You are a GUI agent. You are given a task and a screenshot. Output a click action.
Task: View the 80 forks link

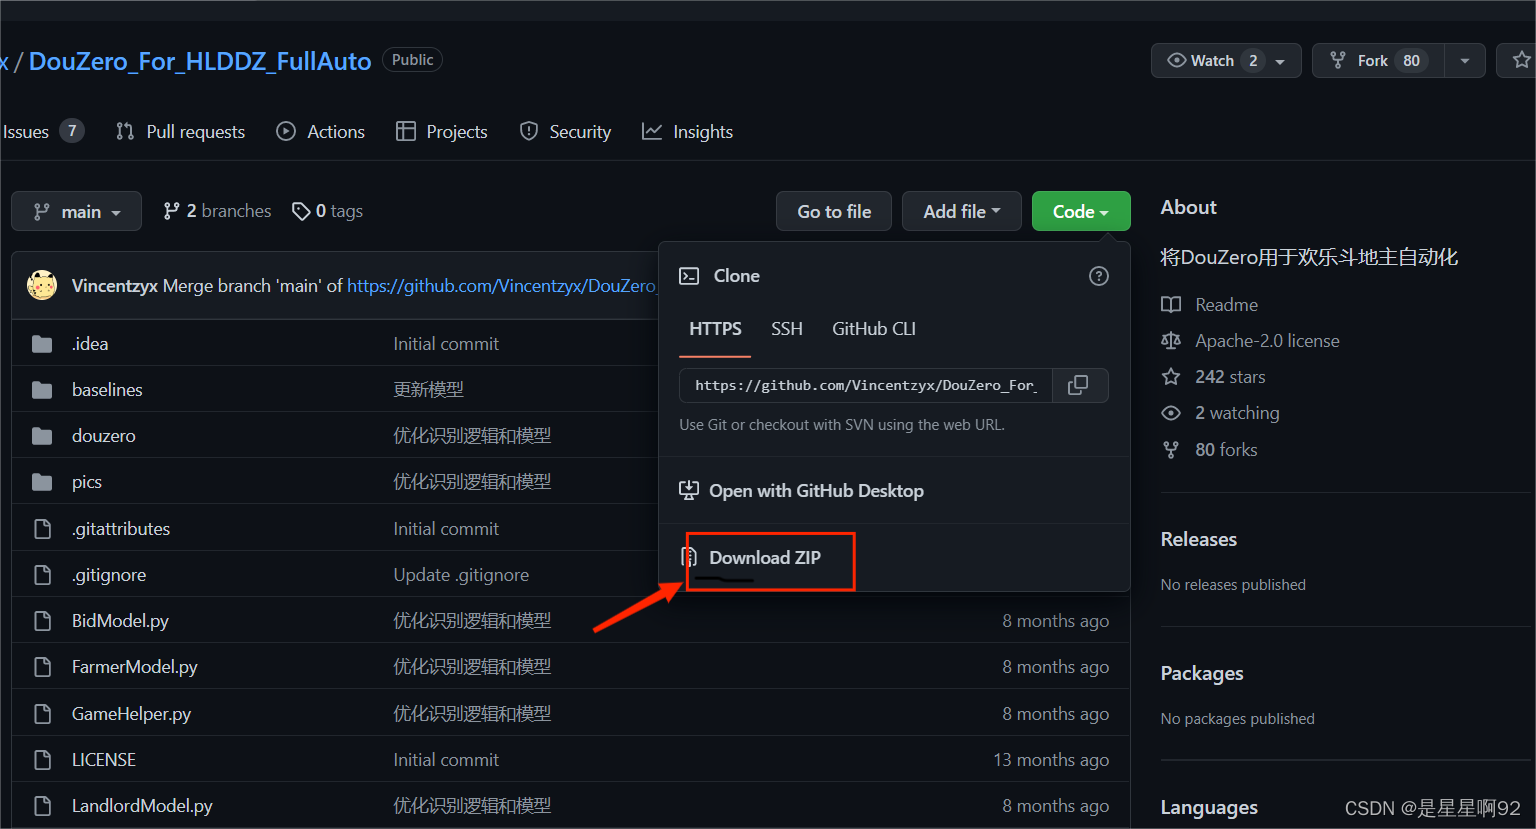coord(1226,450)
